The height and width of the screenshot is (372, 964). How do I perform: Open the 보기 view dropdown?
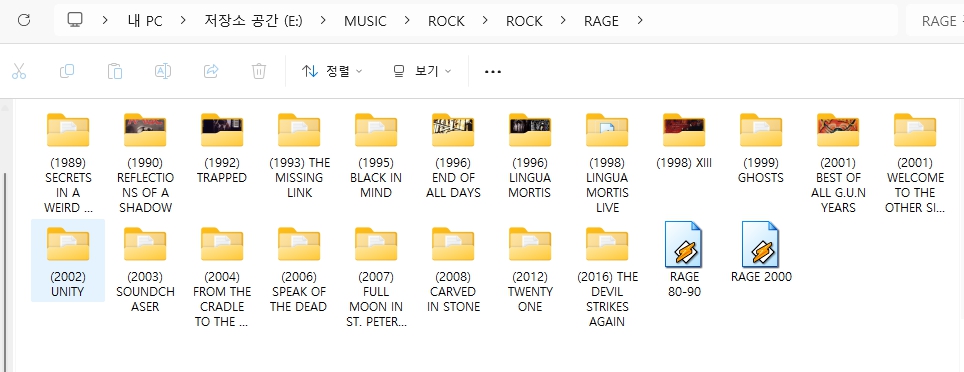(422, 71)
